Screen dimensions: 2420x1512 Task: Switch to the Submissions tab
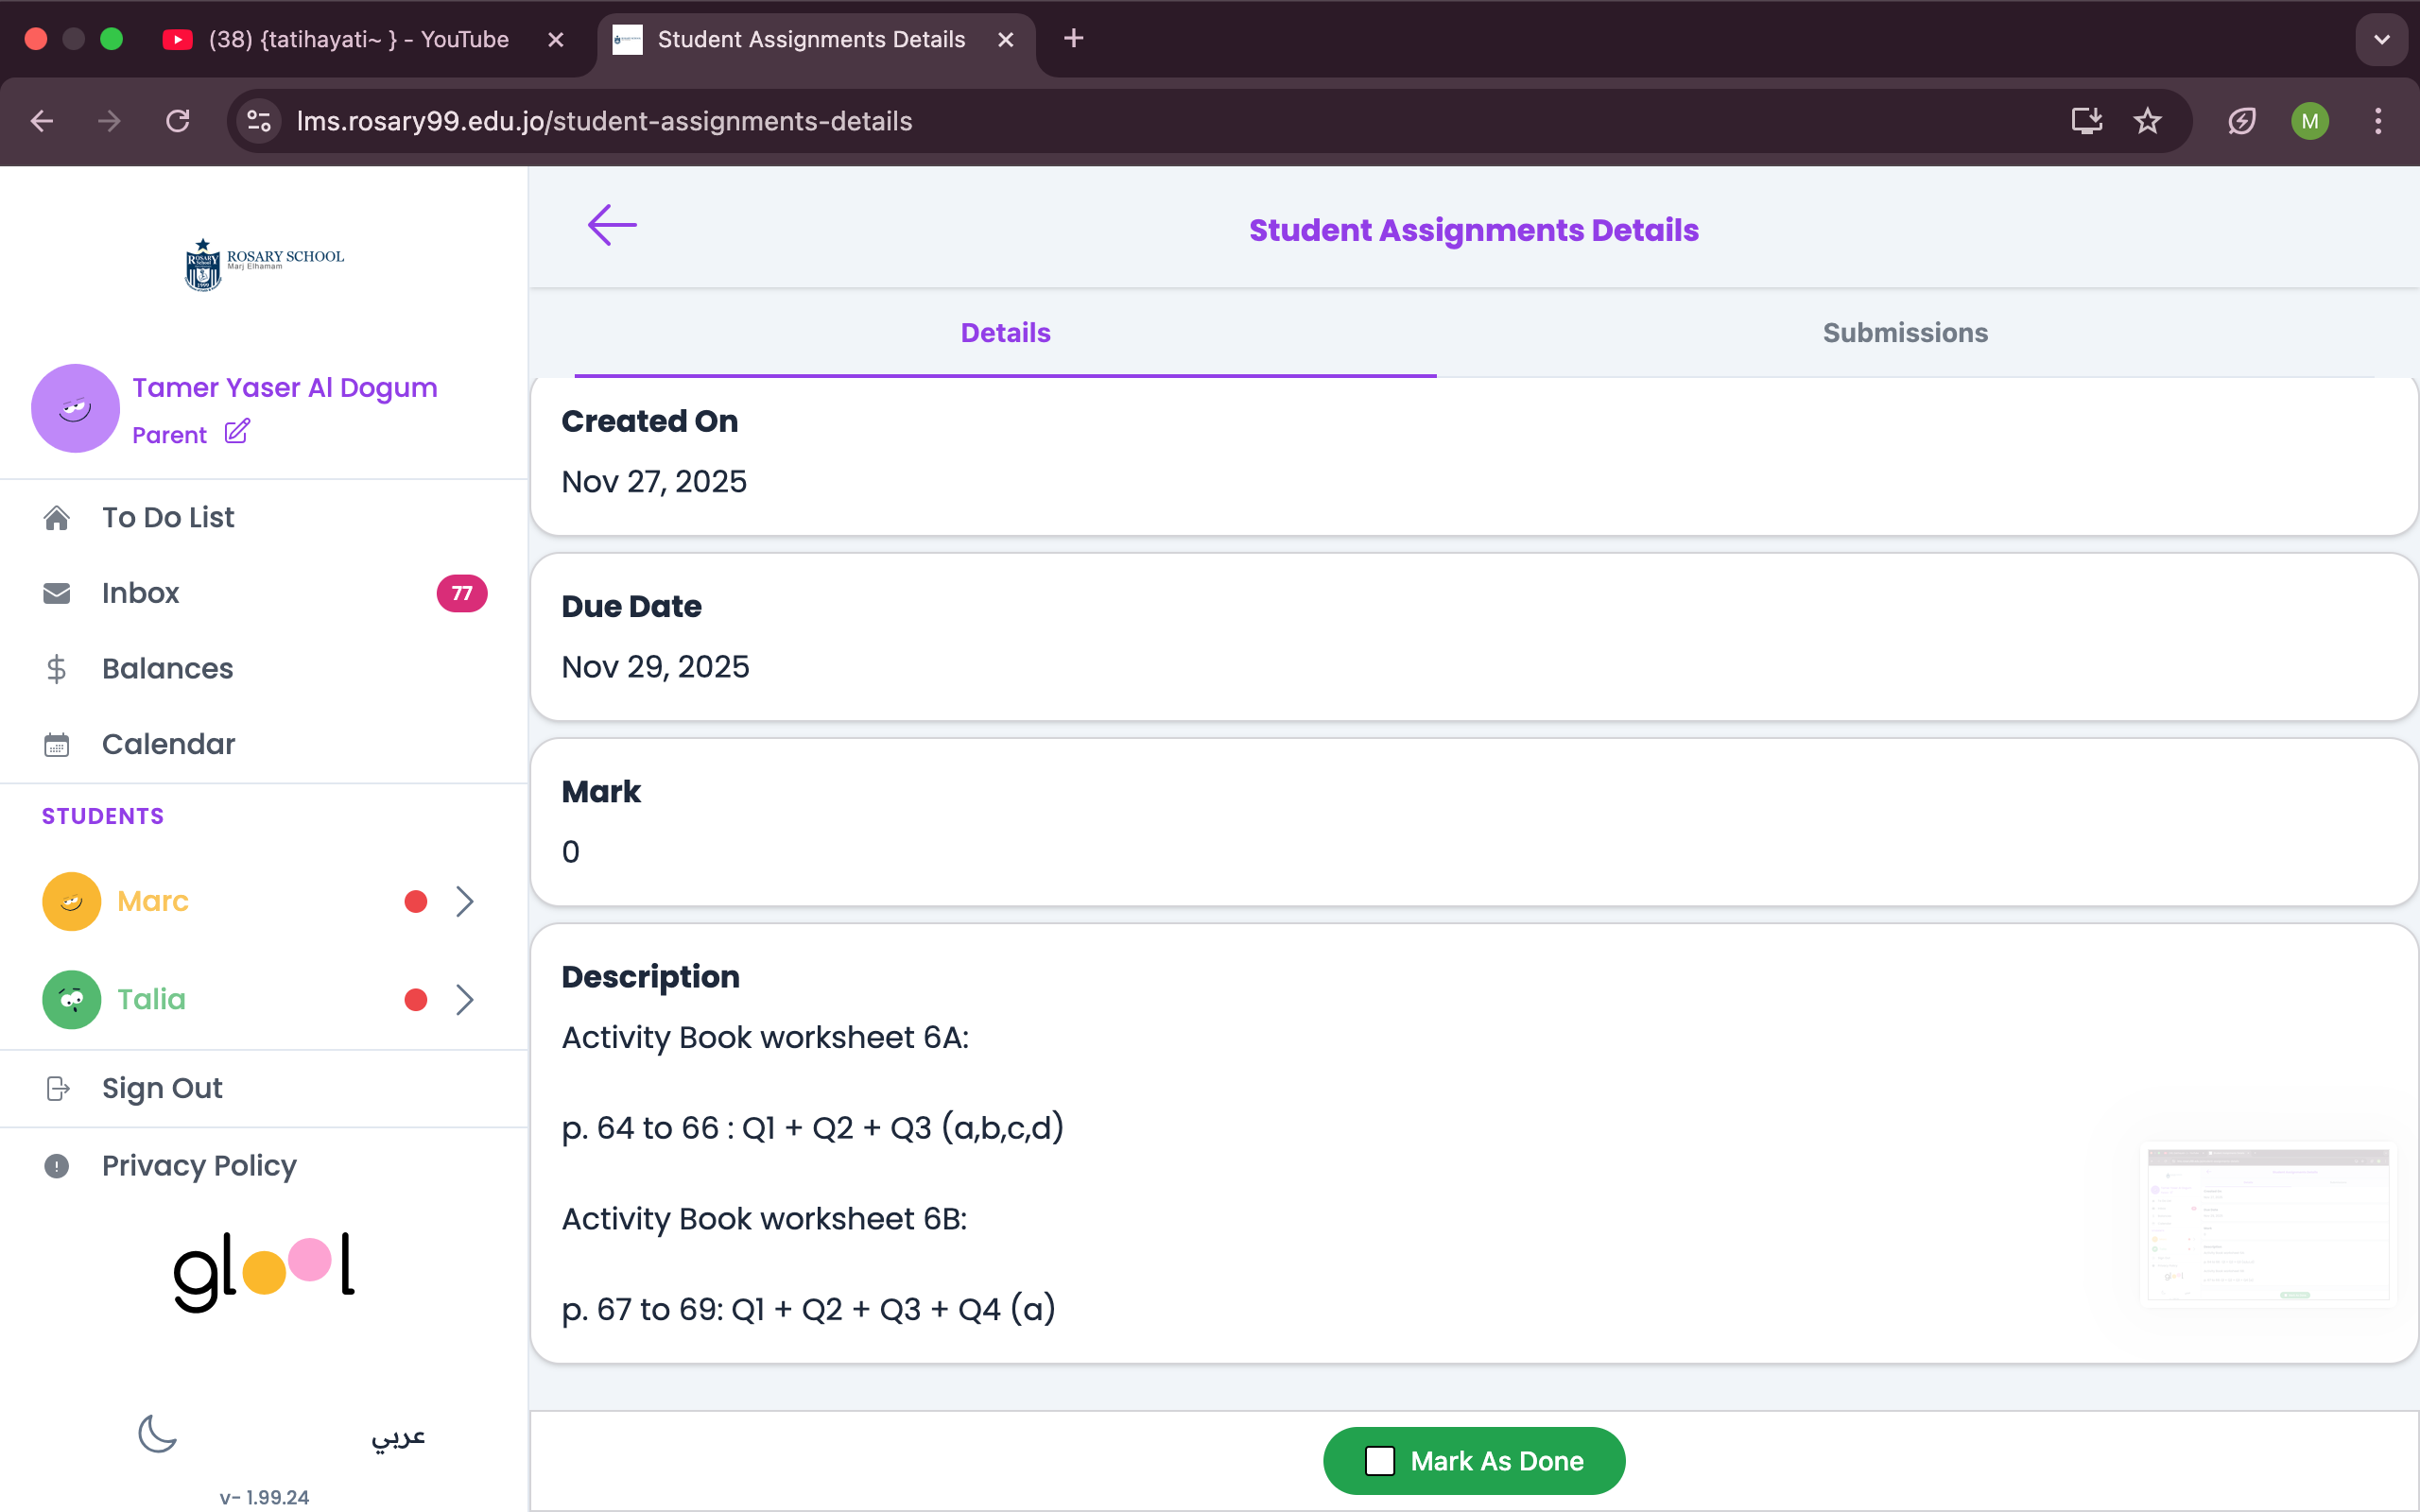click(x=1904, y=333)
